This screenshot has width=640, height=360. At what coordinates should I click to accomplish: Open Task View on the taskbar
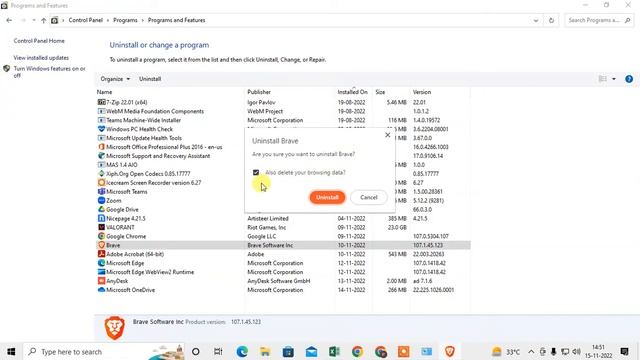[x=218, y=351]
